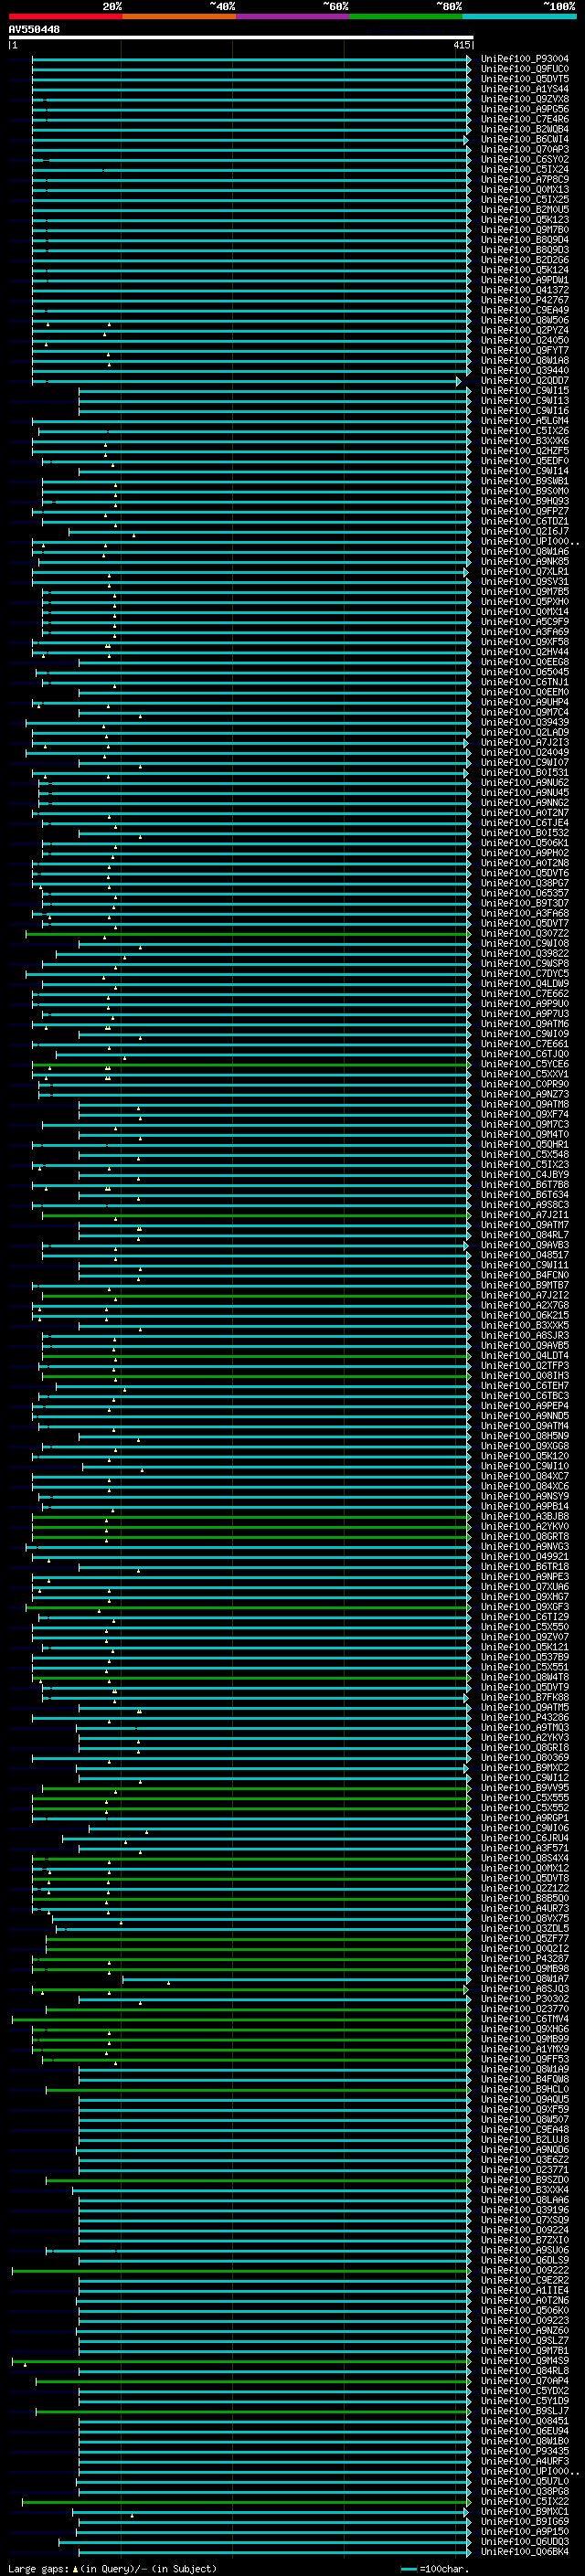The width and height of the screenshot is (585, 2576).
Task: Choose the UniRef100_C9EA49 entry
Action: (525, 310)
